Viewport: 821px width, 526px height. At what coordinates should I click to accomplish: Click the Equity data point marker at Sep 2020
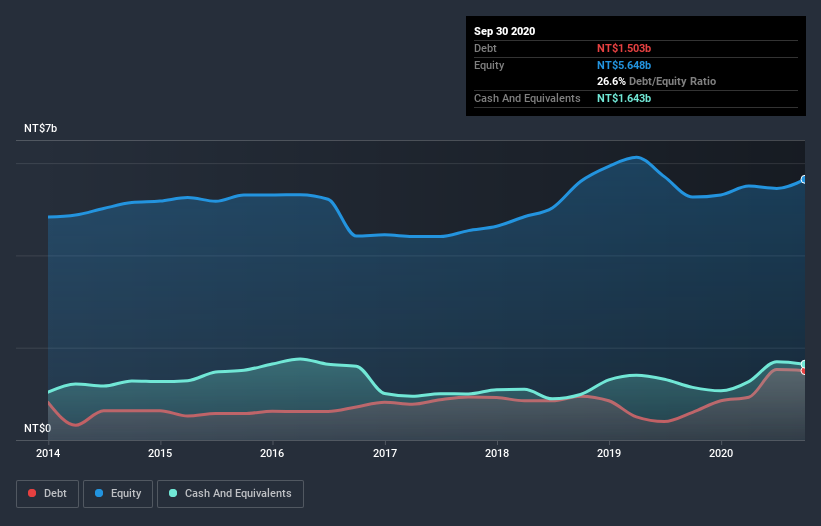pos(804,180)
